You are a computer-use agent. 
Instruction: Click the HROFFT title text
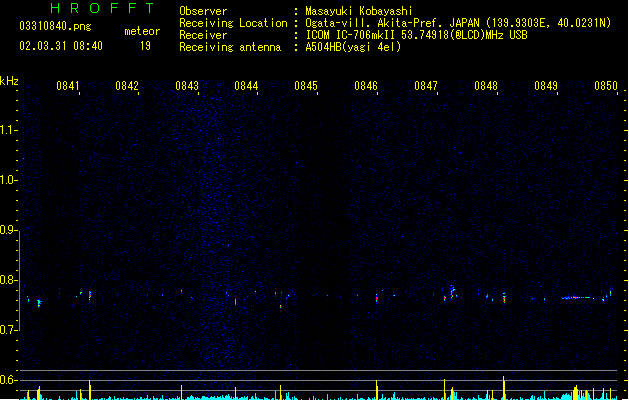click(x=102, y=8)
